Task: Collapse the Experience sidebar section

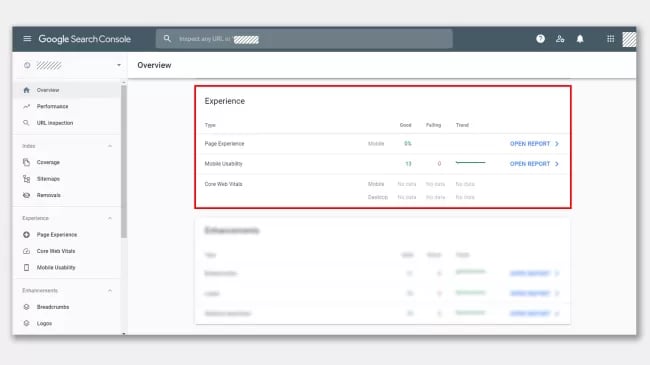Action: click(x=110, y=218)
